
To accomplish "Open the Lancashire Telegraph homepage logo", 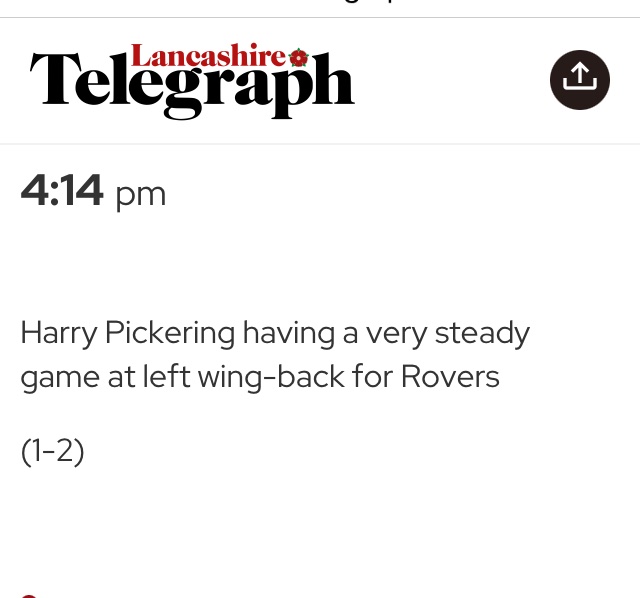I will tap(192, 82).
